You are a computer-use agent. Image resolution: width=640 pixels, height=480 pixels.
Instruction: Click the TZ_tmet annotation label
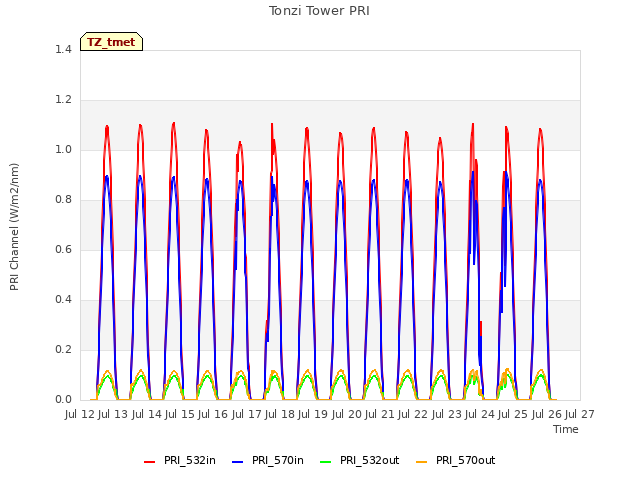[111, 42]
